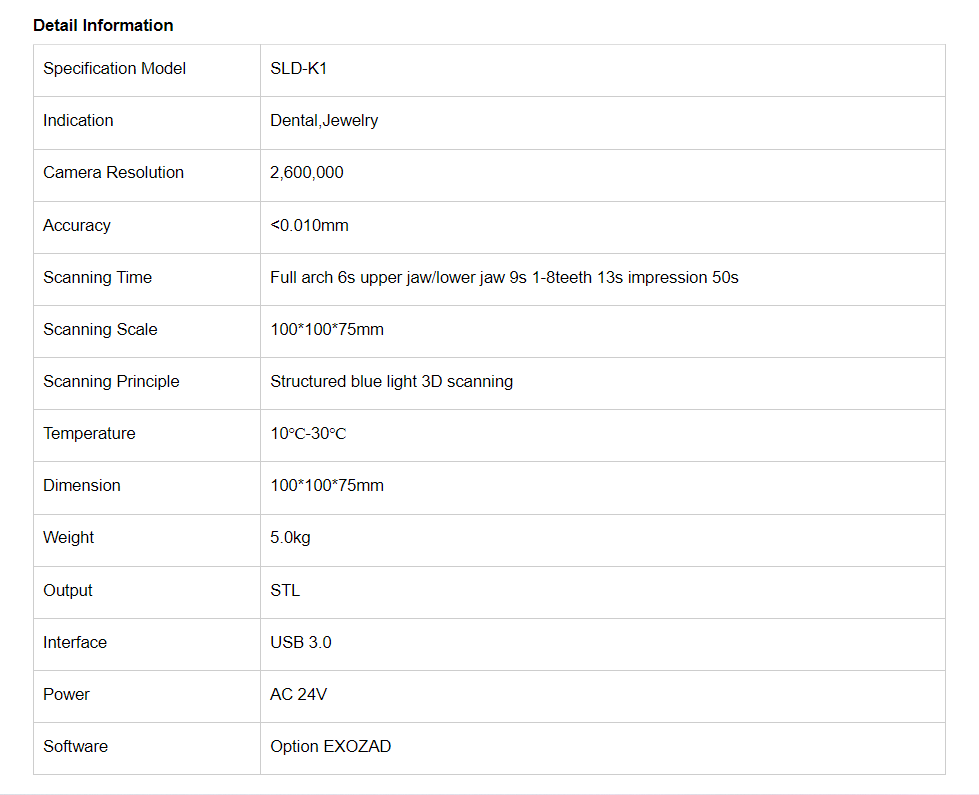
Task: Click the AC 24V power value
Action: (x=298, y=695)
